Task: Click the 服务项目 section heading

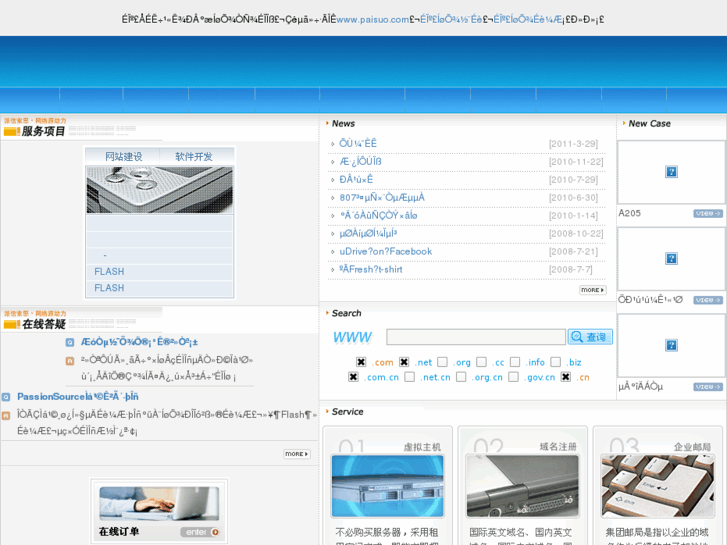Action: (x=44, y=131)
